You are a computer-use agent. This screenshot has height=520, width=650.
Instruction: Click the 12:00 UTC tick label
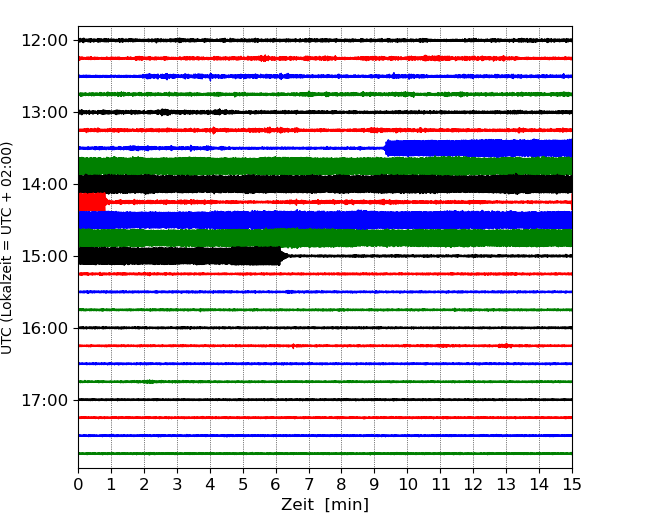click(x=44, y=41)
